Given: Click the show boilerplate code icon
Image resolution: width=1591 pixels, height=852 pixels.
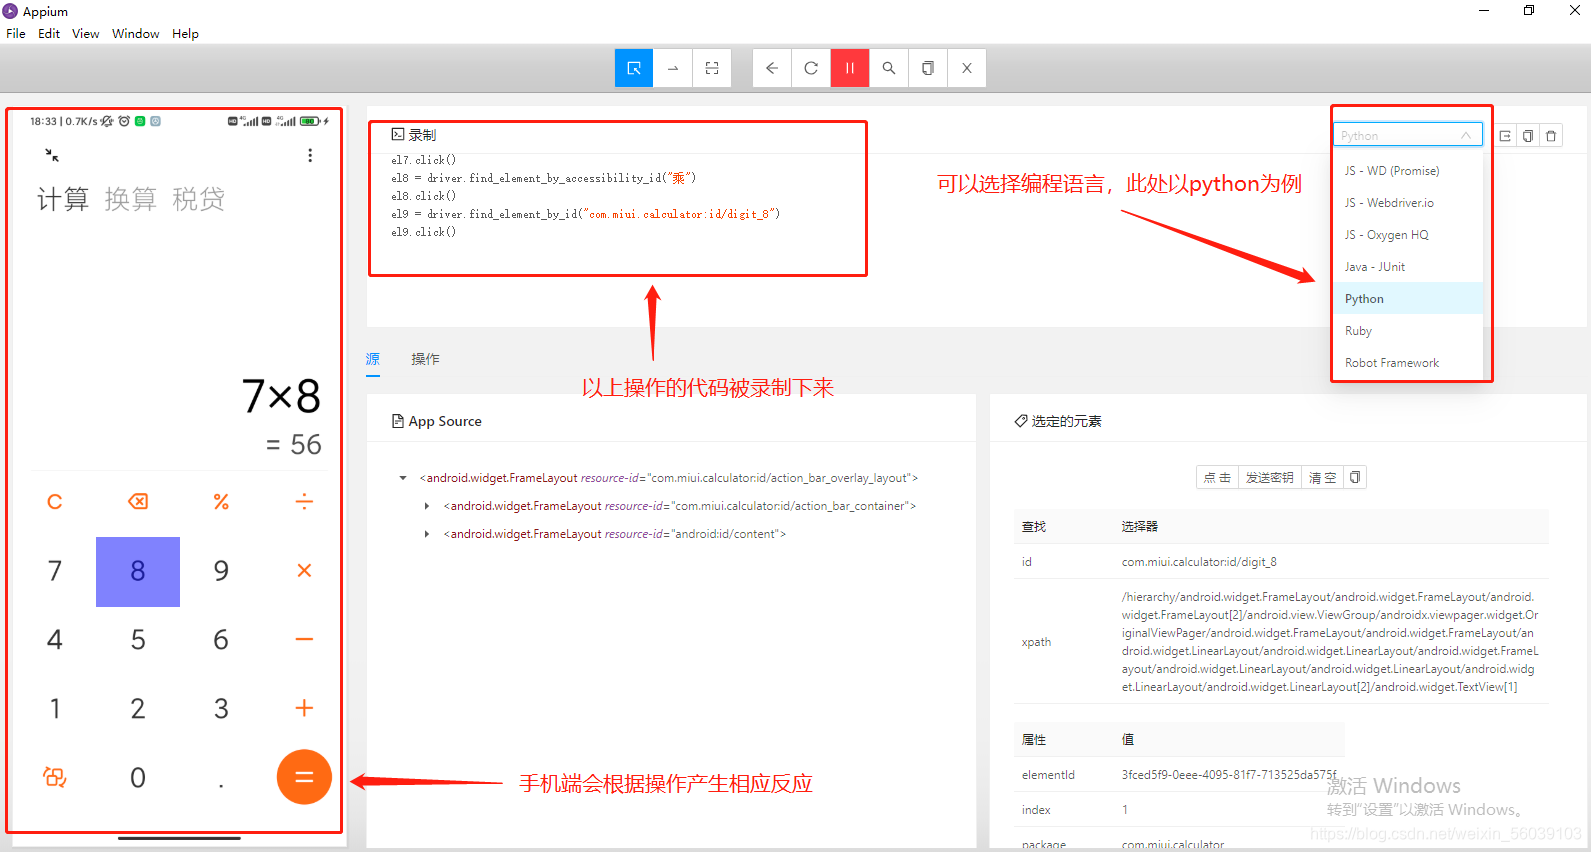Looking at the screenshot, I should [x=1505, y=136].
